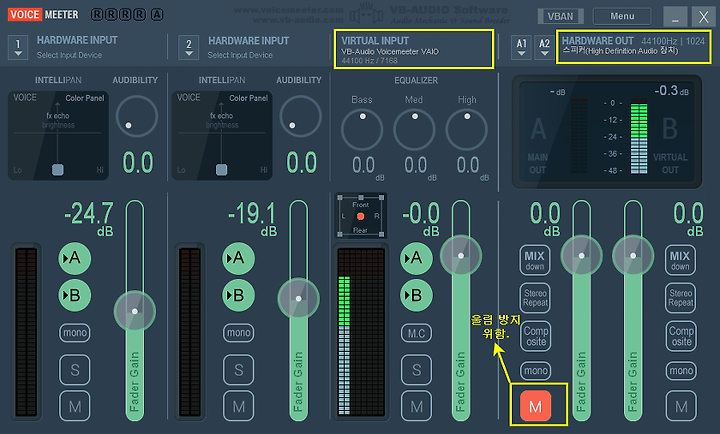Solo the Virtual Input strip
The height and width of the screenshot is (434, 720).
(x=416, y=369)
